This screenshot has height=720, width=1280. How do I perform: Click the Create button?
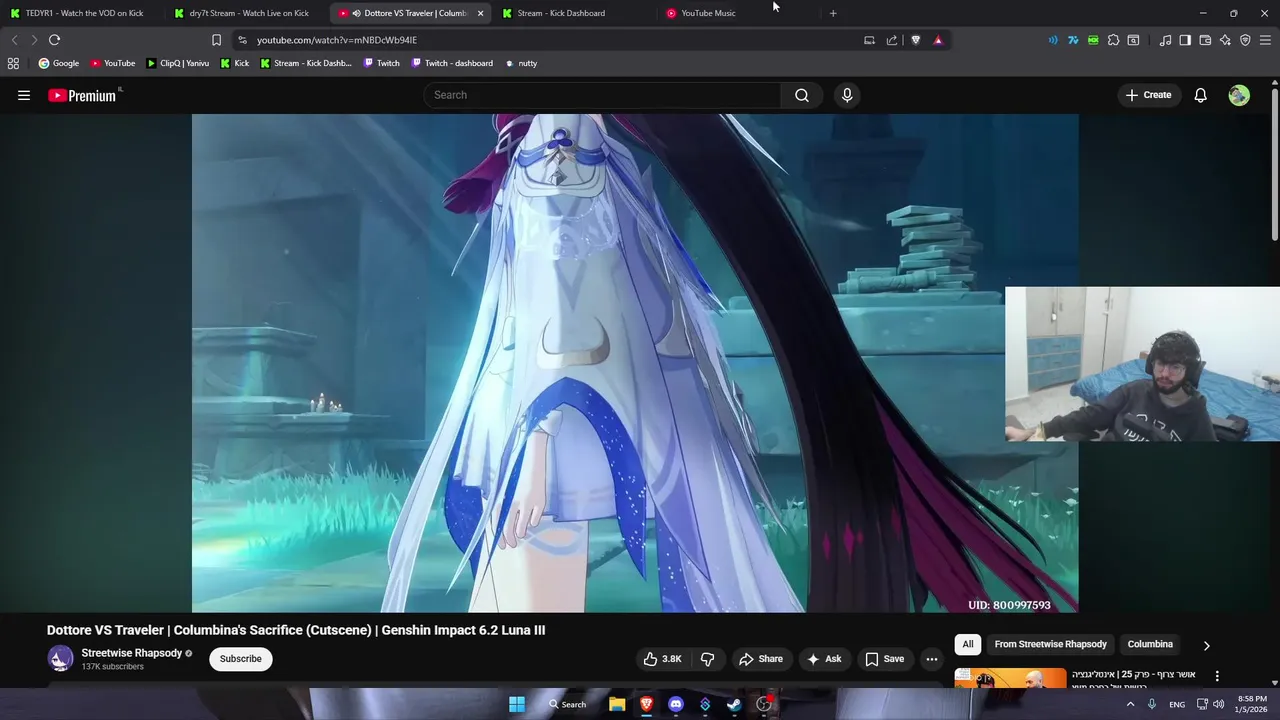click(1148, 95)
